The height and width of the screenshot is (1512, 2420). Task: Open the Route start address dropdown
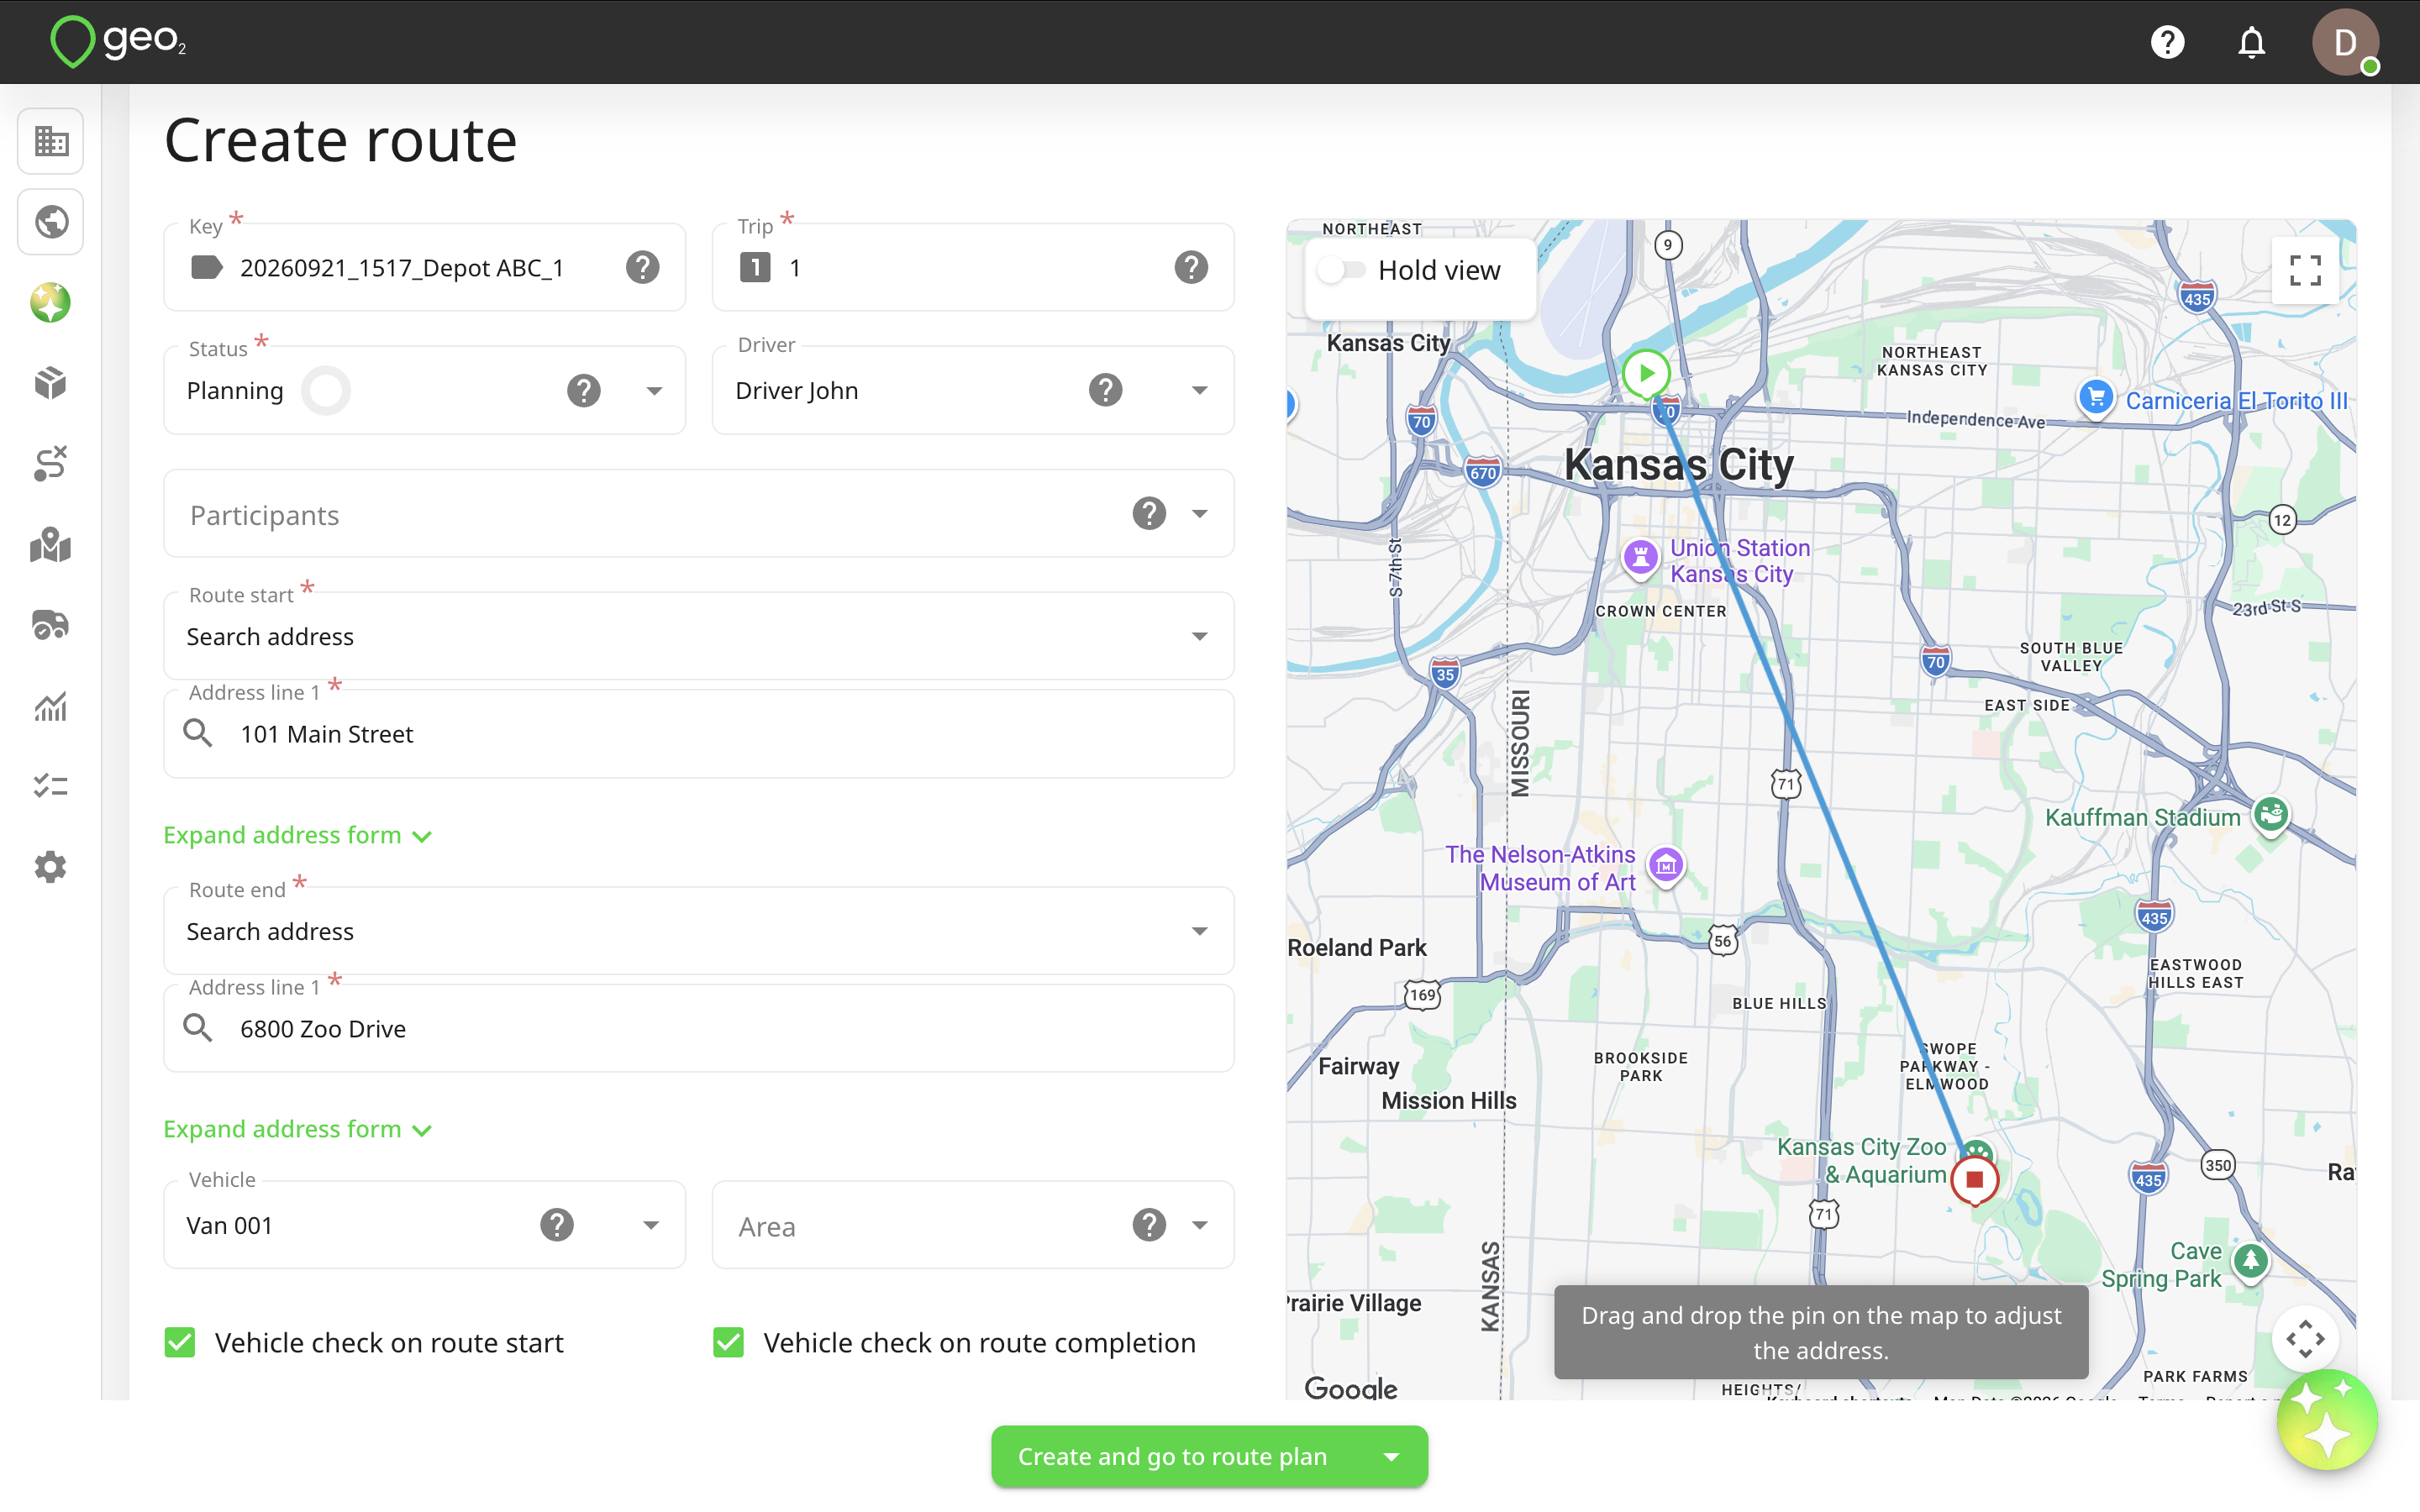pyautogui.click(x=1200, y=637)
